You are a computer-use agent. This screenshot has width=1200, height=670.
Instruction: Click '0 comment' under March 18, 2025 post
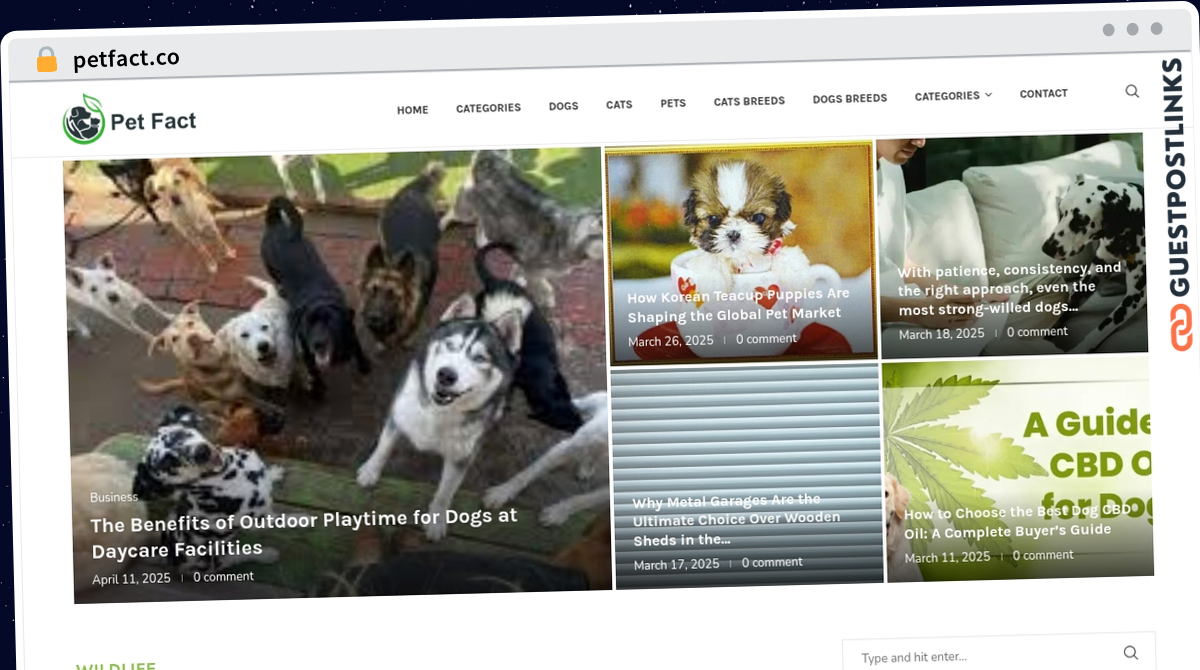click(1037, 331)
